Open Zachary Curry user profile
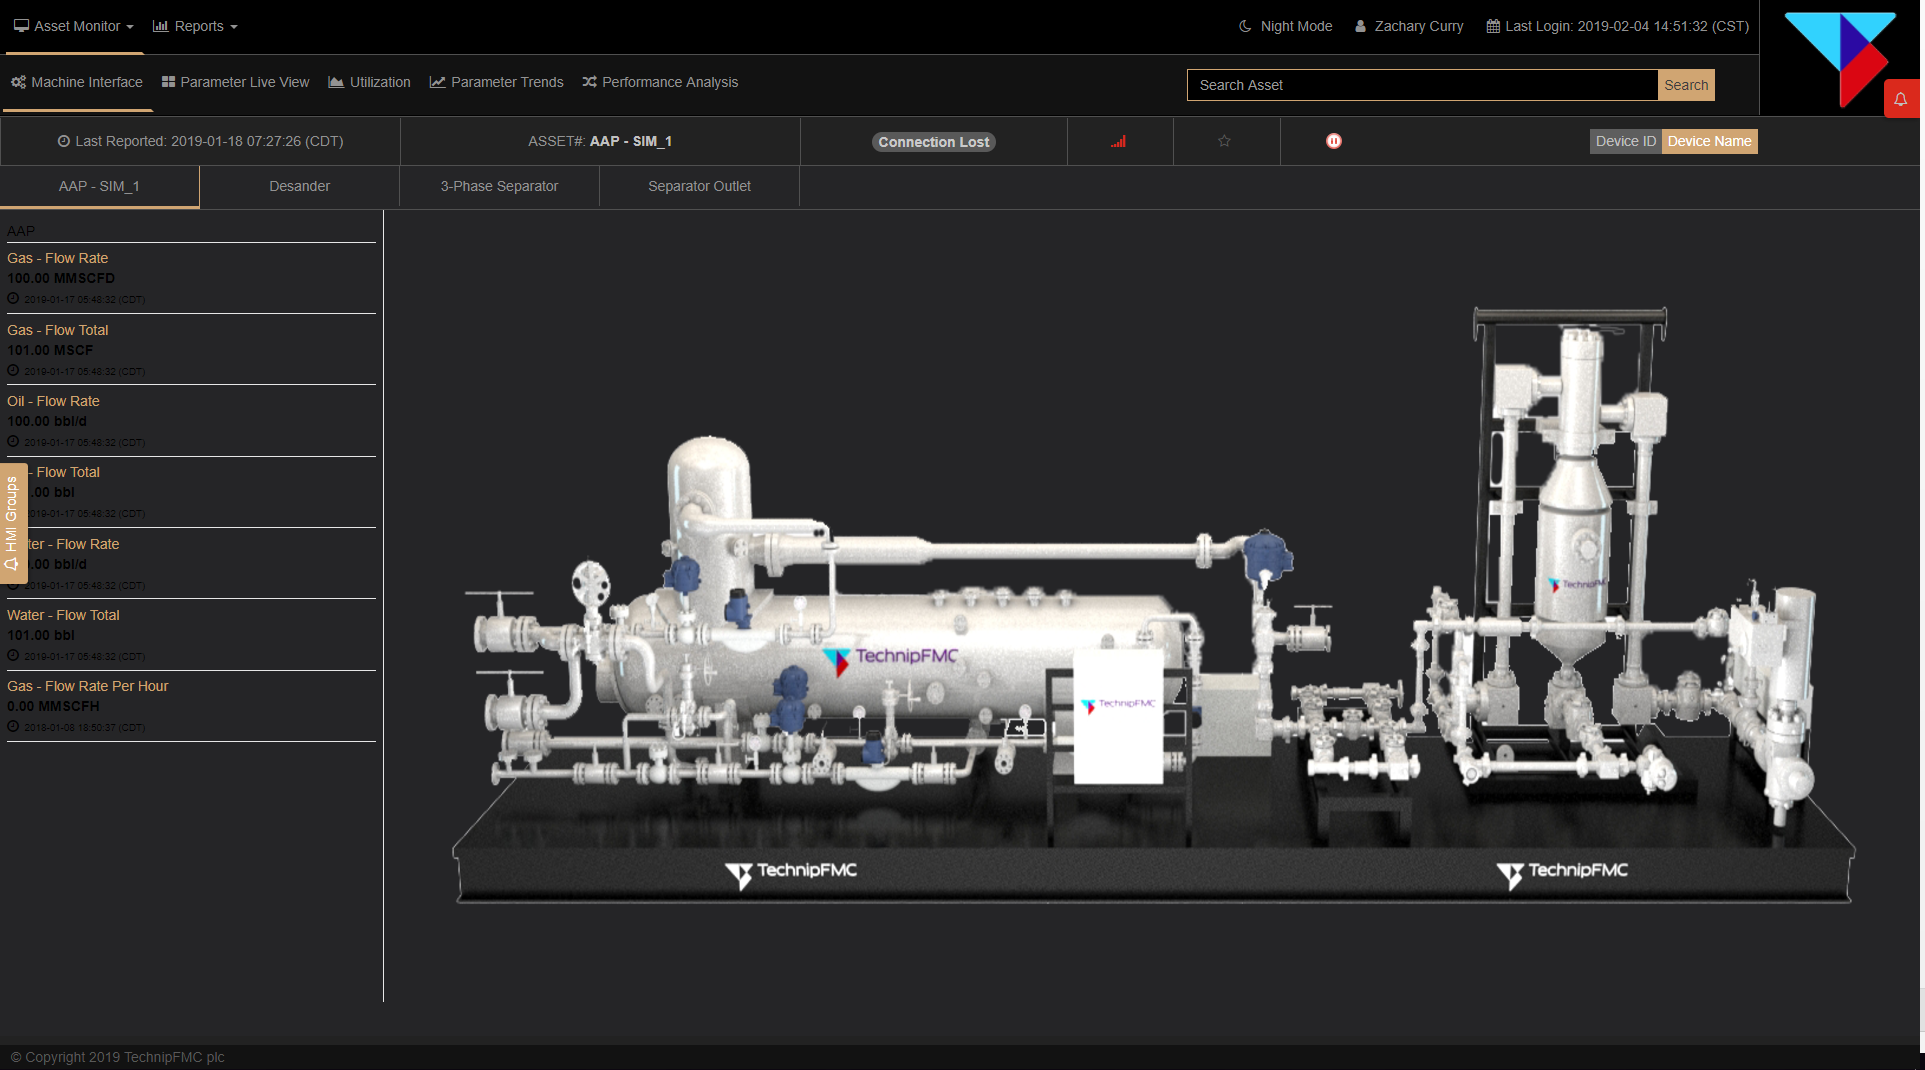This screenshot has height=1070, width=1925. tap(1409, 26)
